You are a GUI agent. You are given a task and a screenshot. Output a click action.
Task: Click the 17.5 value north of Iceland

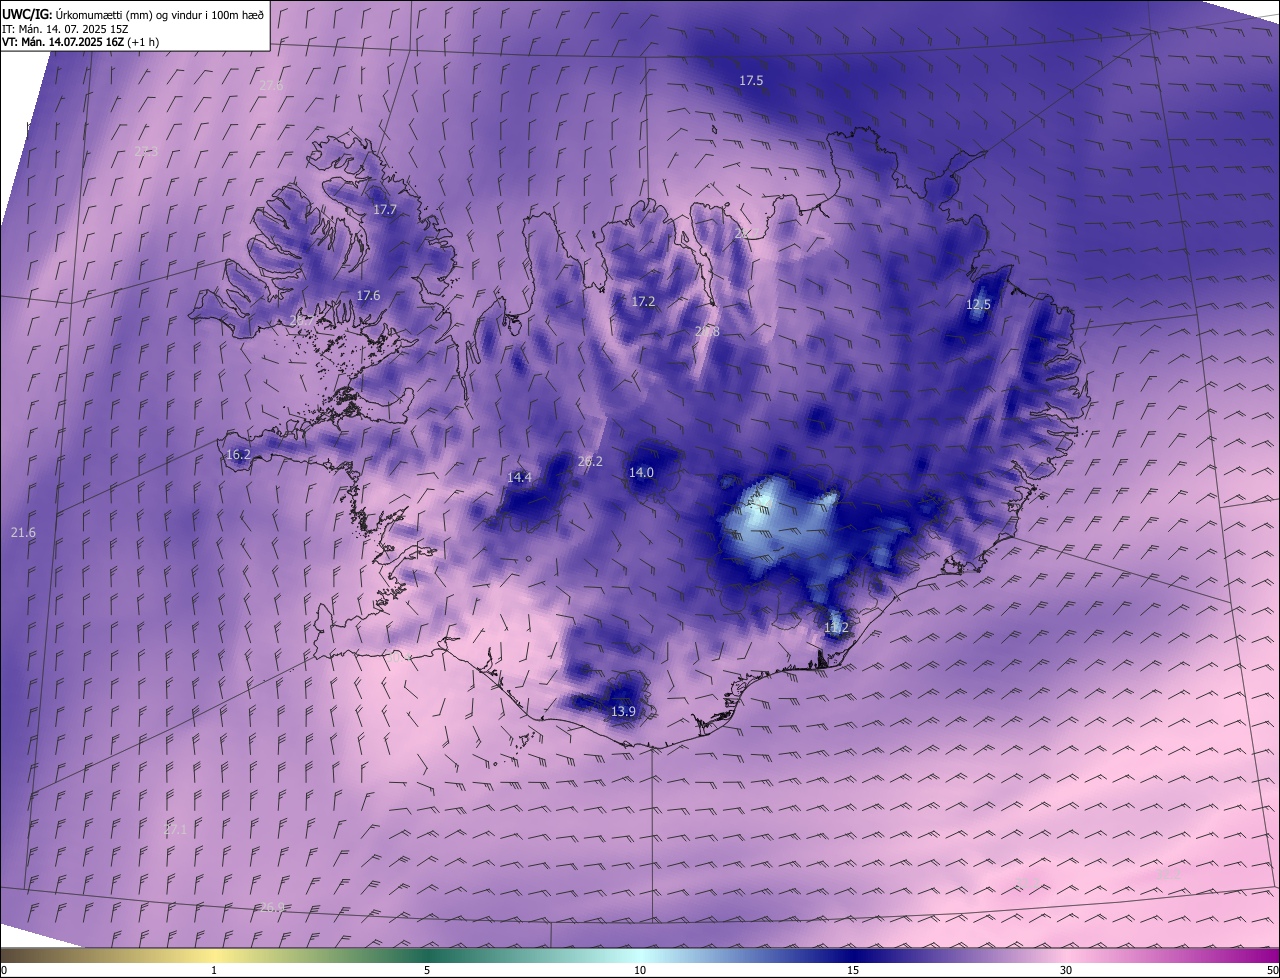click(751, 80)
